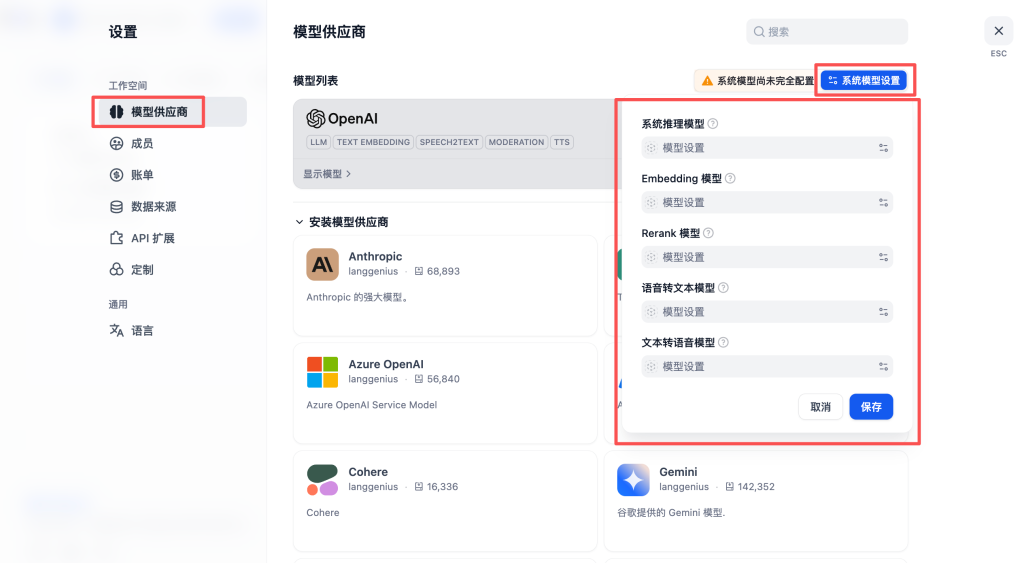Click the Cohere logo icon
The image size is (1024, 563).
[322, 480]
